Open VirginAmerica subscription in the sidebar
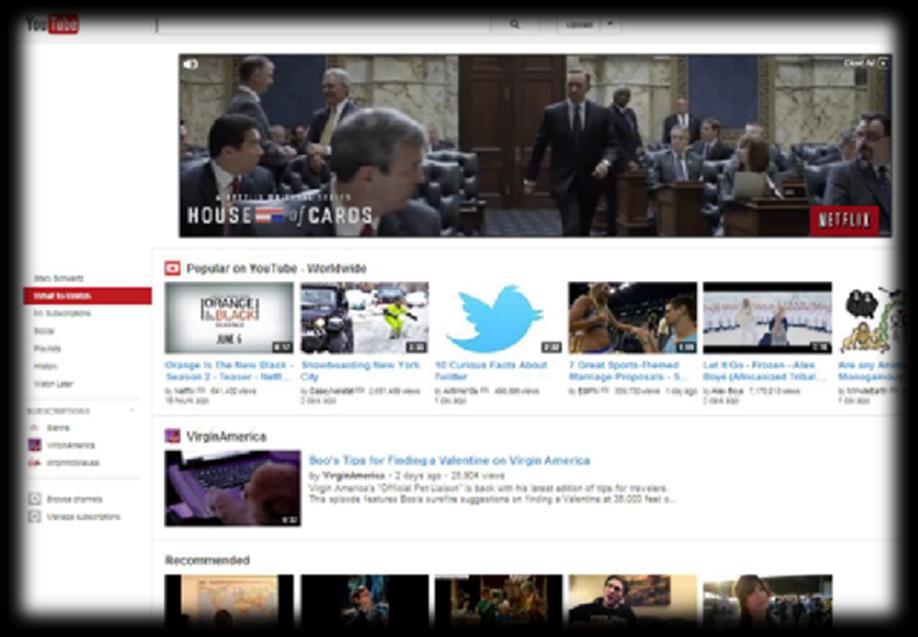The image size is (918, 637). tap(70, 446)
